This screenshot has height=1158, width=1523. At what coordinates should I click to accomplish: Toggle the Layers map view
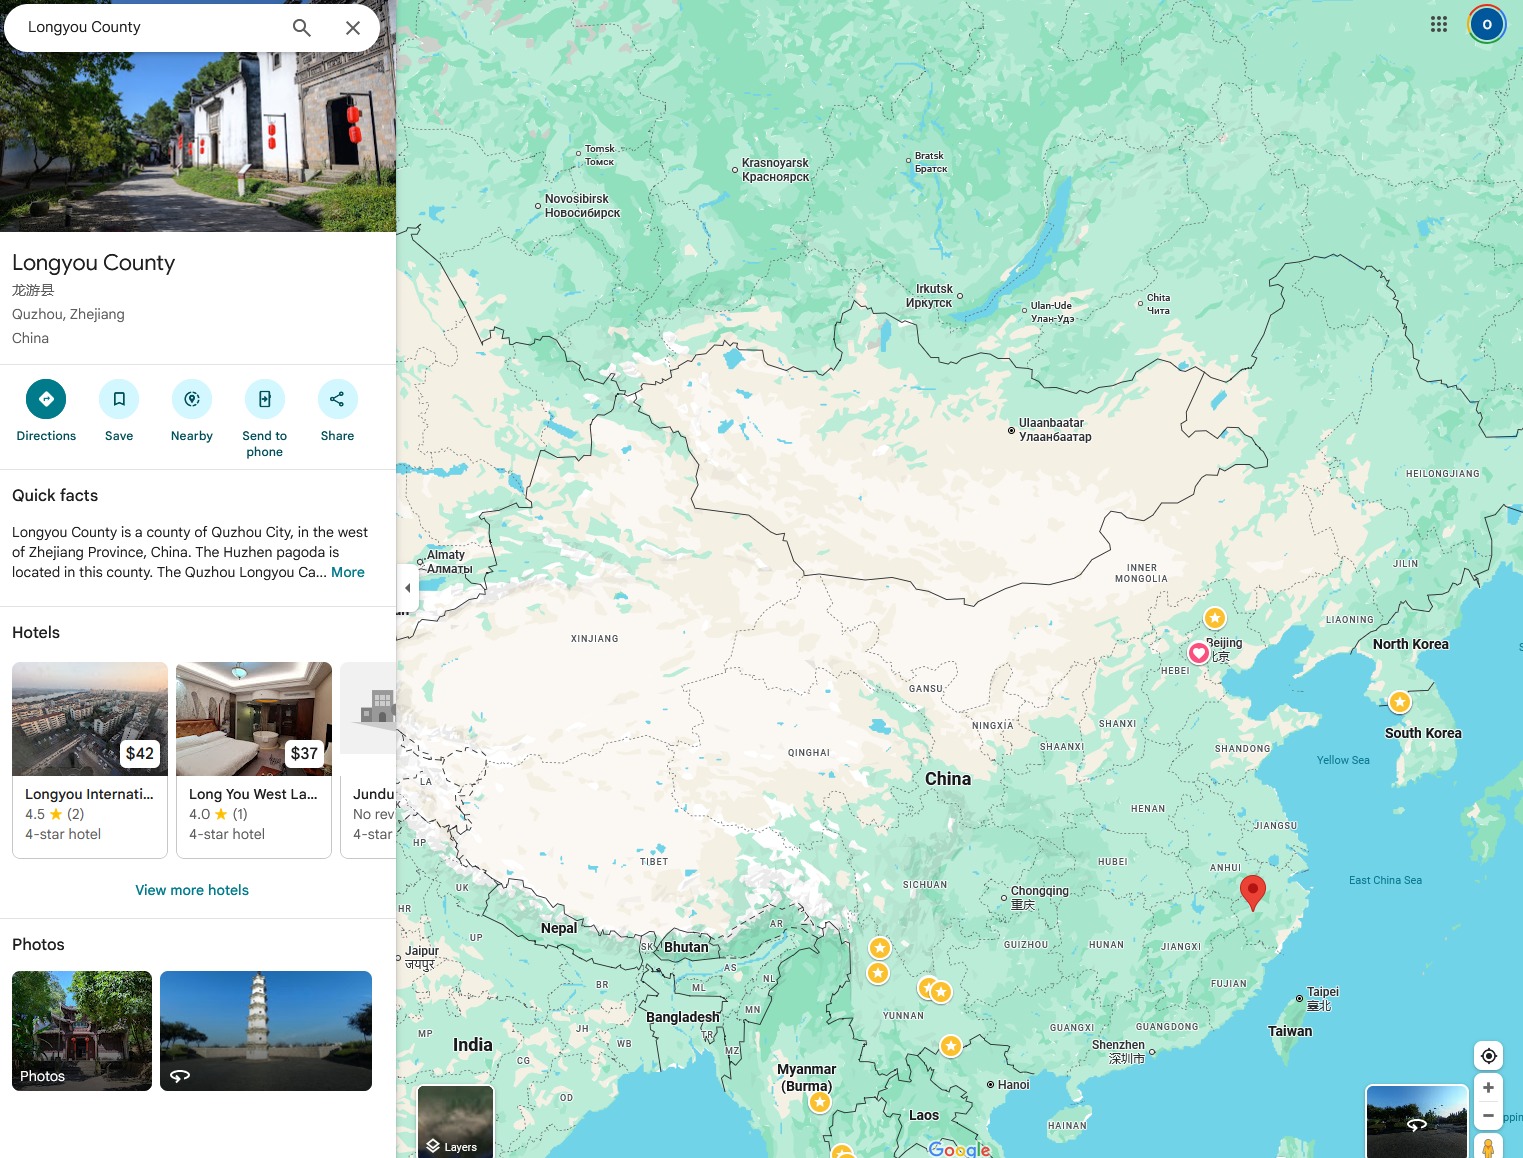point(455,1121)
